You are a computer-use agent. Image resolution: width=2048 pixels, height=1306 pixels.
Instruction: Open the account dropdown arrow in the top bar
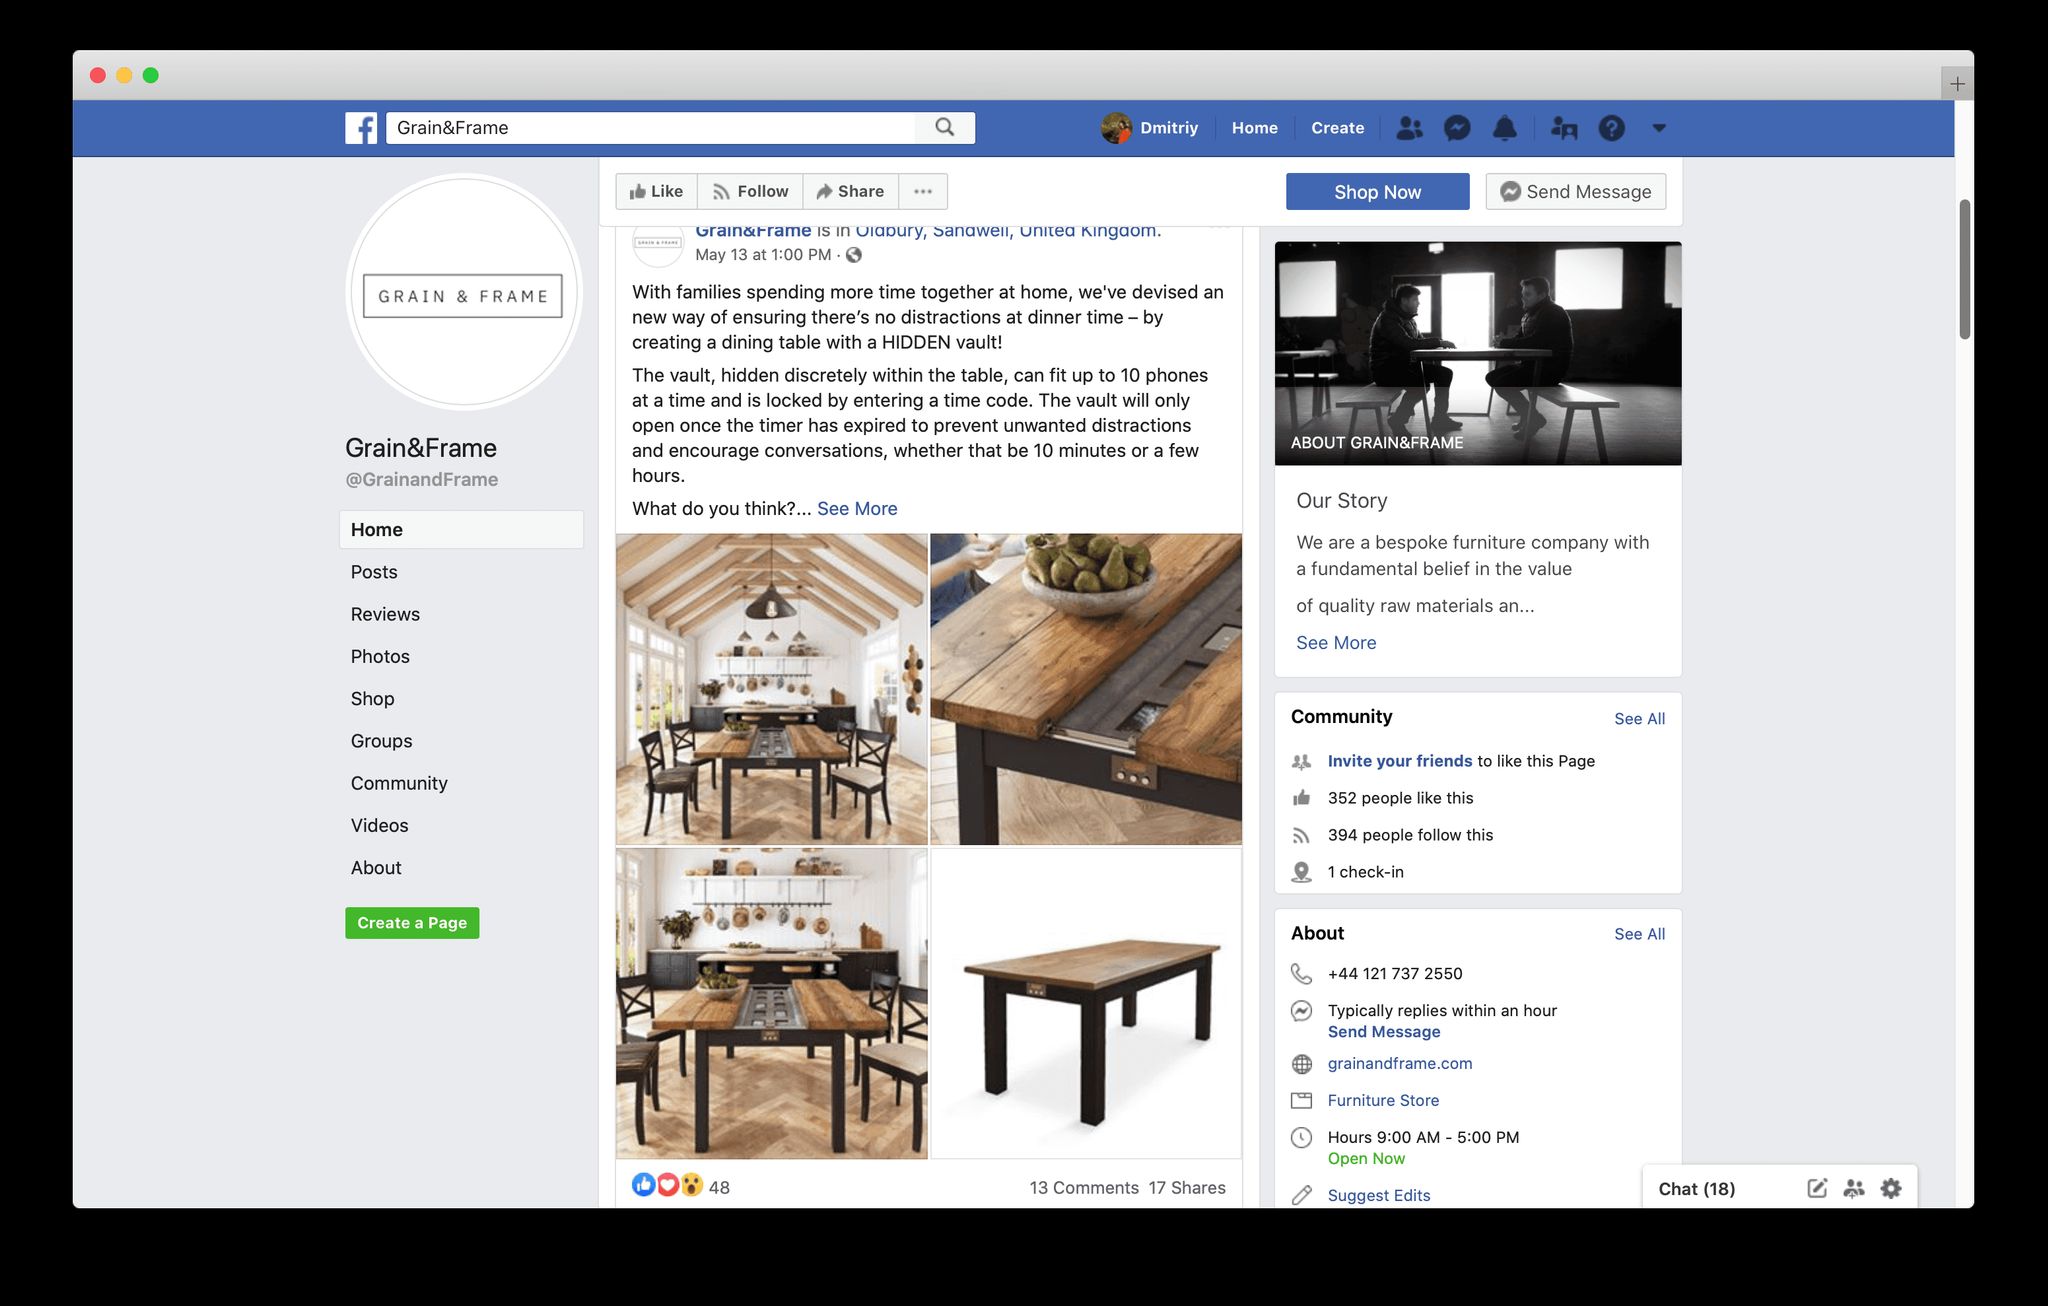pyautogui.click(x=1659, y=128)
